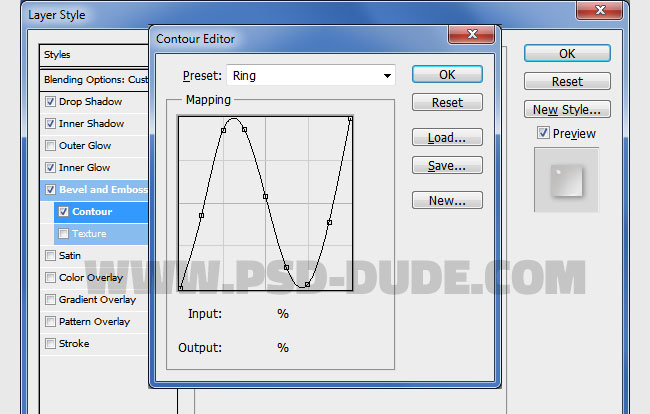The height and width of the screenshot is (414, 650).
Task: Enable the Outer Glow checkbox
Action: point(50,145)
